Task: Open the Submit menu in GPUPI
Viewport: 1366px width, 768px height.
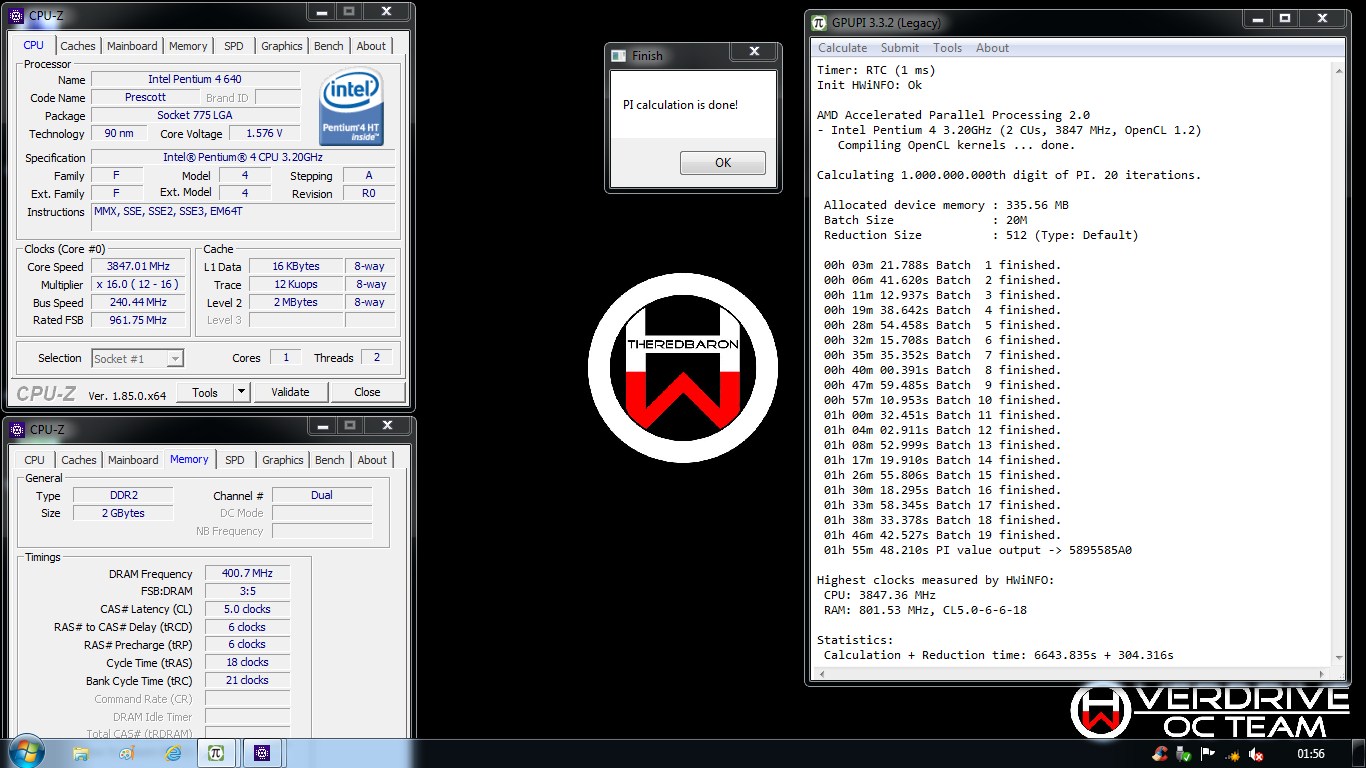Action: (x=900, y=48)
